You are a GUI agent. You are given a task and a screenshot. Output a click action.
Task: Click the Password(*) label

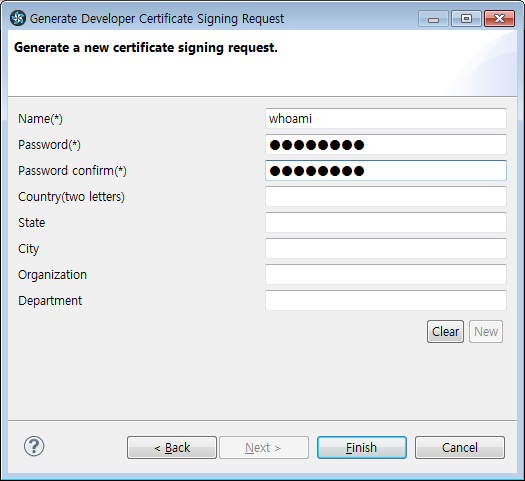point(49,145)
